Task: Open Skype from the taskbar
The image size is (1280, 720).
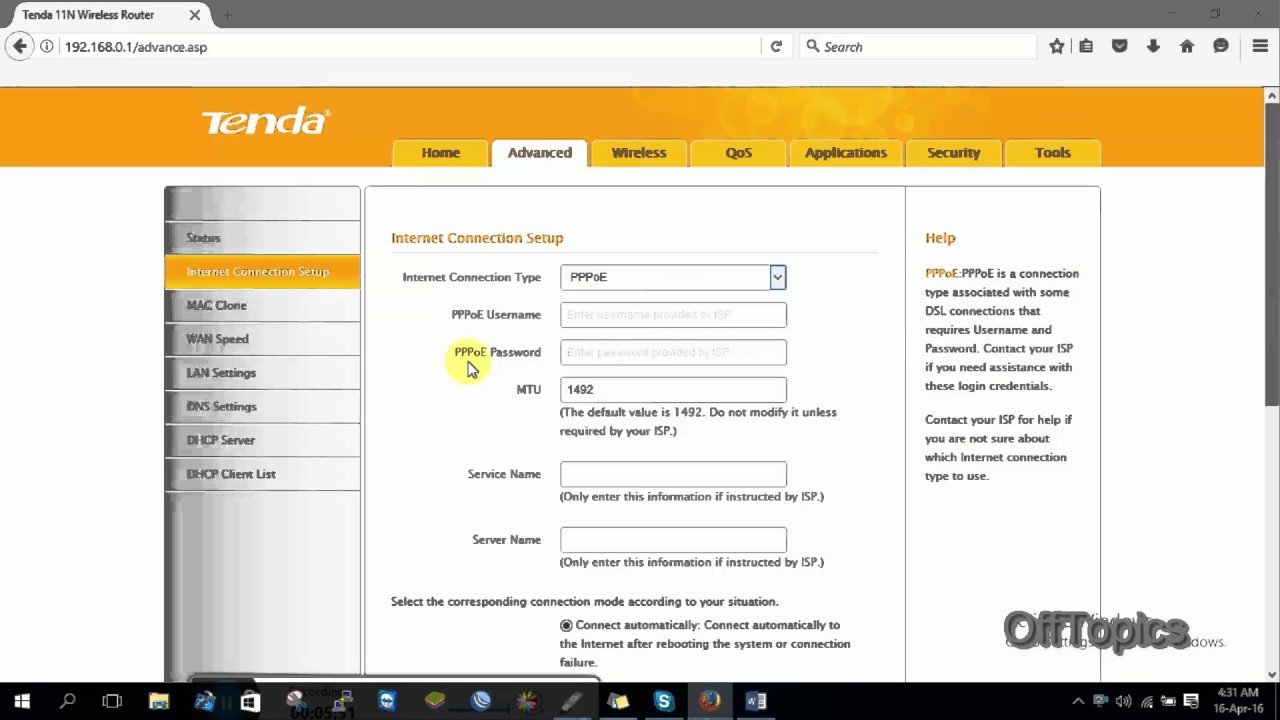Action: (x=663, y=701)
